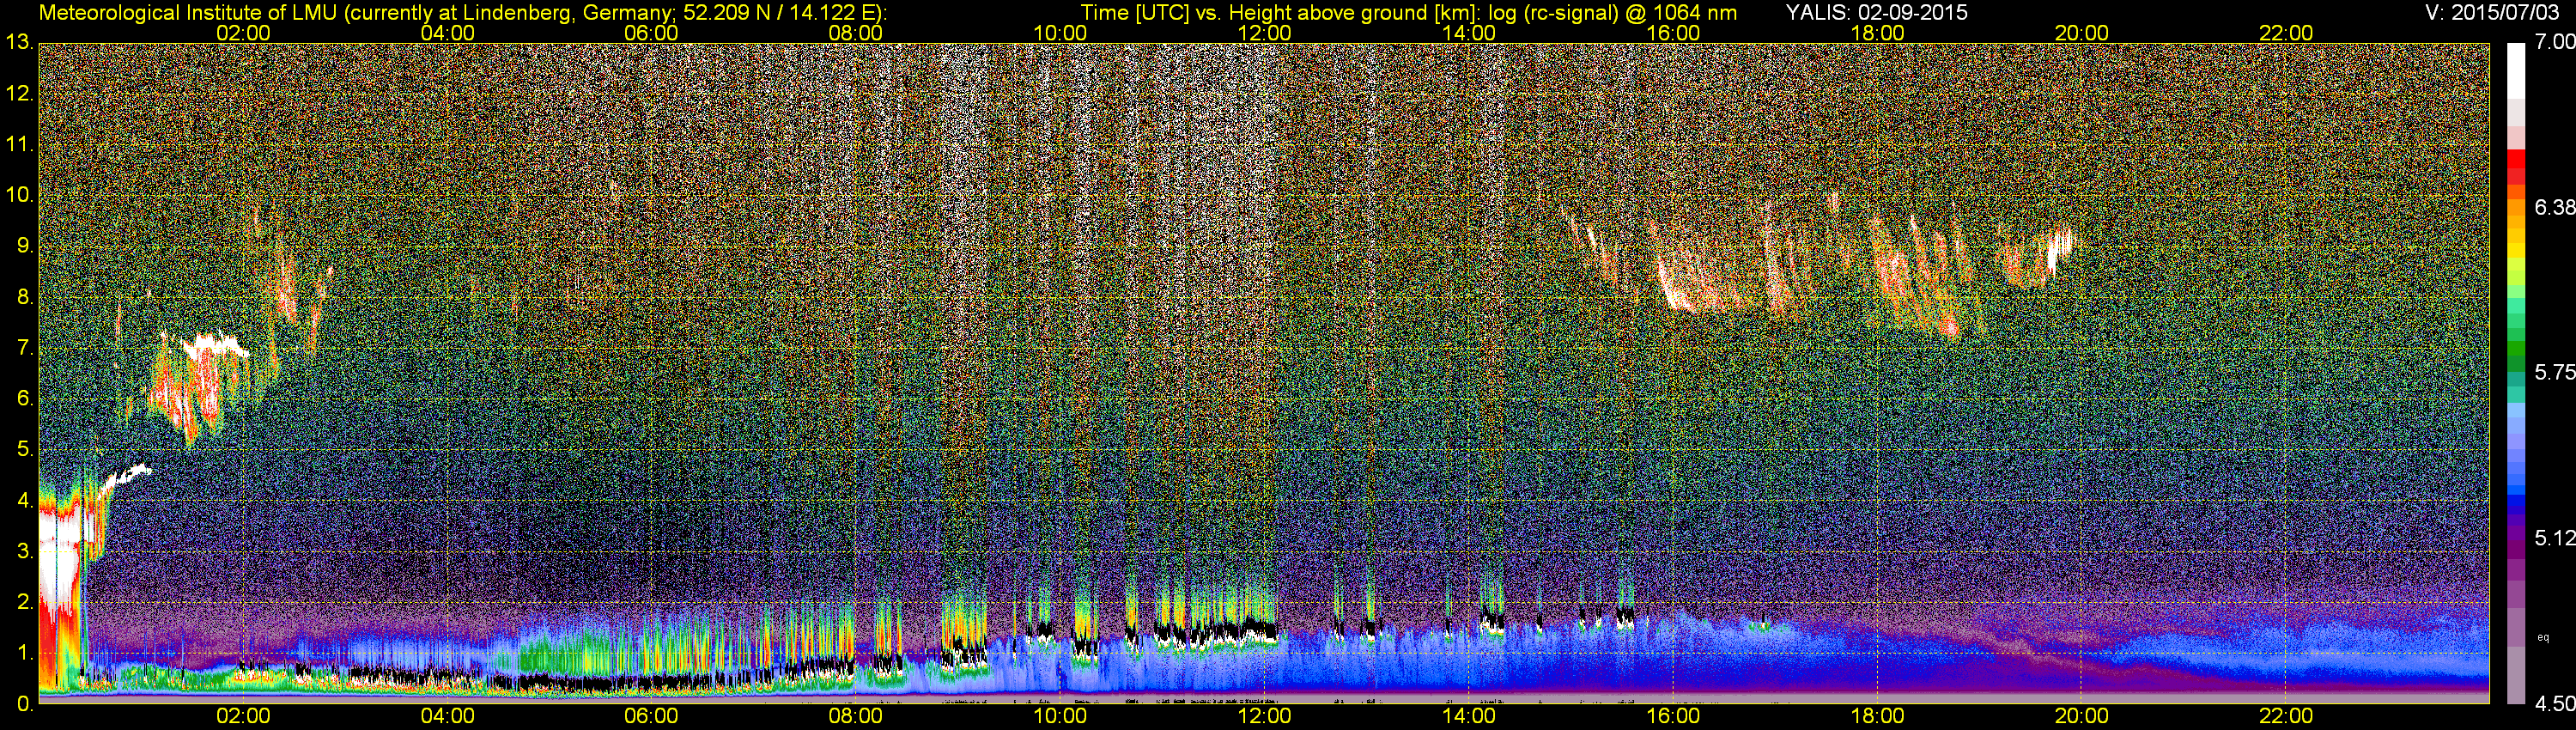Viewport: 2576px width, 730px height.
Task: Select the height axis label "6."
Action: tap(24, 399)
